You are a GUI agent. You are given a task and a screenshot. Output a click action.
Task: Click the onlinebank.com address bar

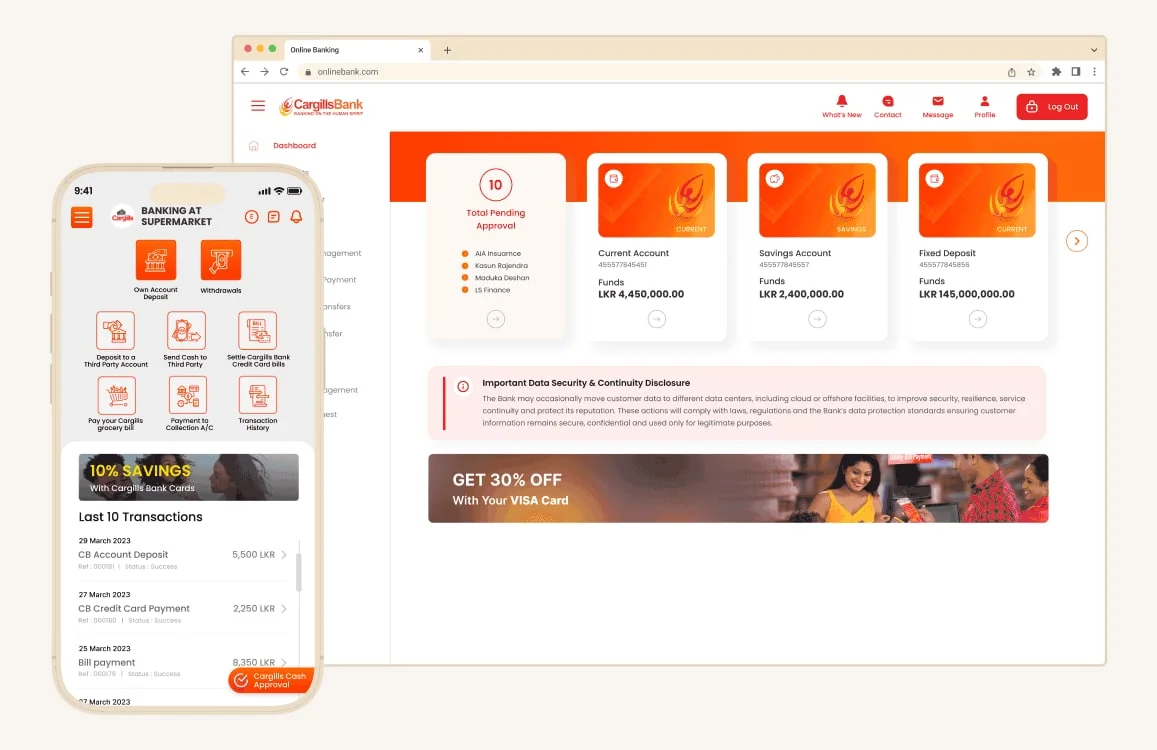649,72
